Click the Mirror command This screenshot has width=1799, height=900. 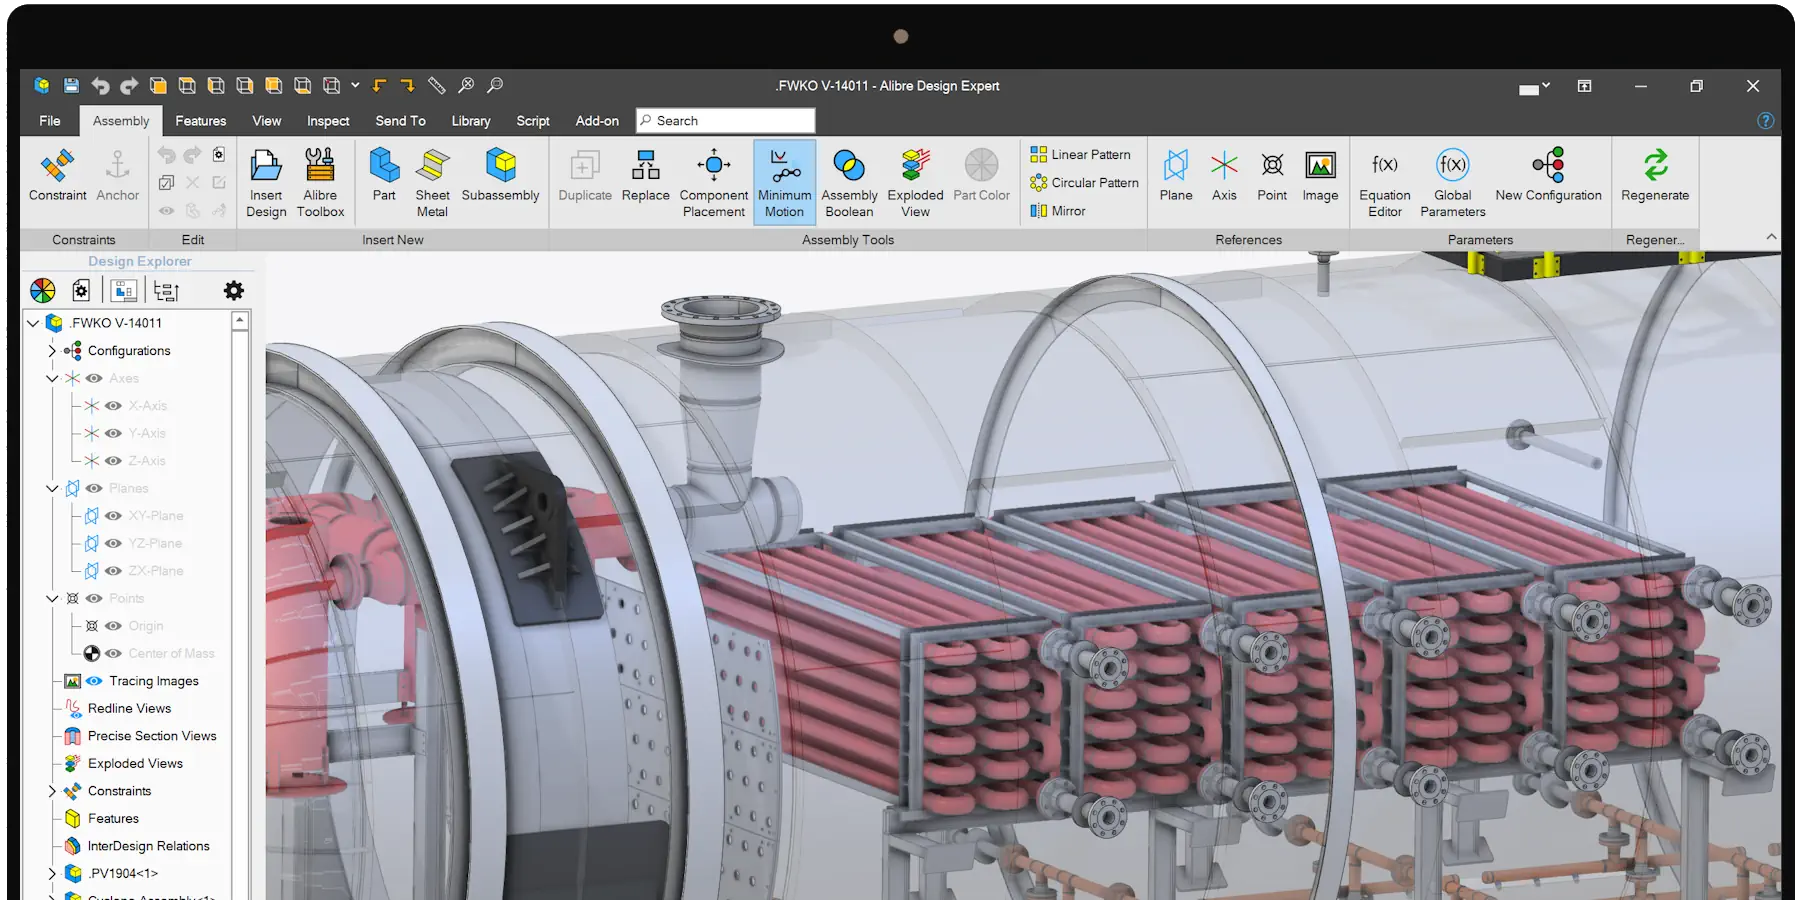coord(1058,211)
